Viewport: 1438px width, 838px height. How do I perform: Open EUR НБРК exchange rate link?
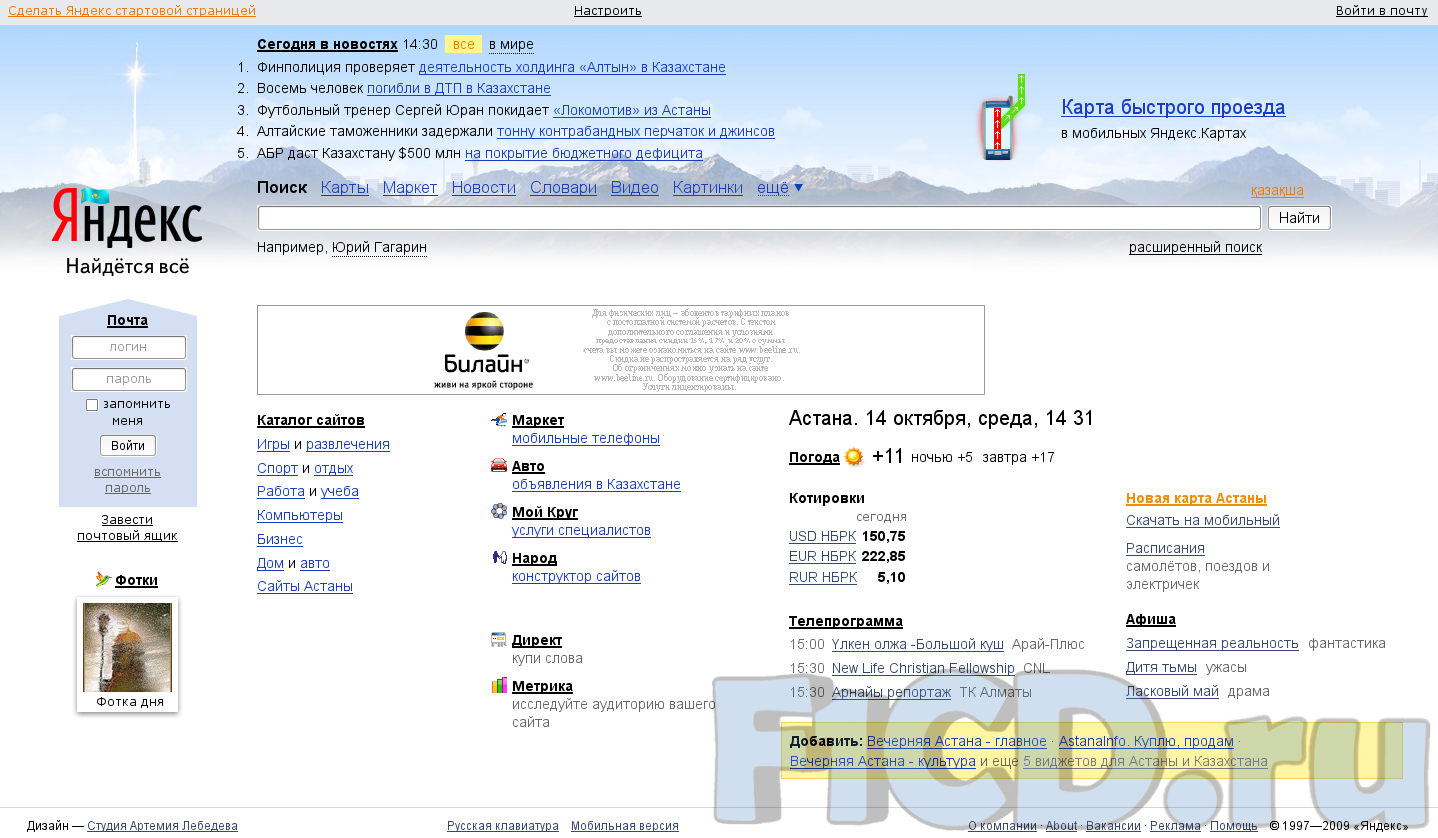pos(822,557)
